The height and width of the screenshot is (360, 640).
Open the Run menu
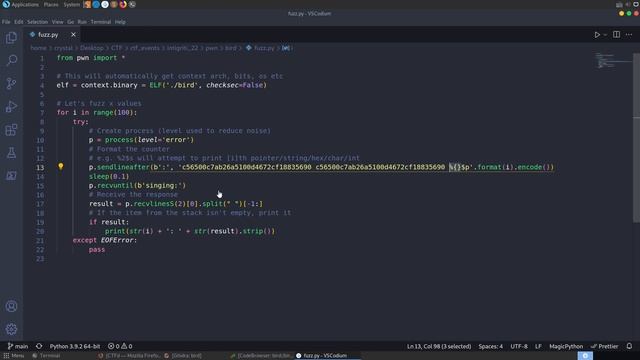pyautogui.click(x=82, y=22)
